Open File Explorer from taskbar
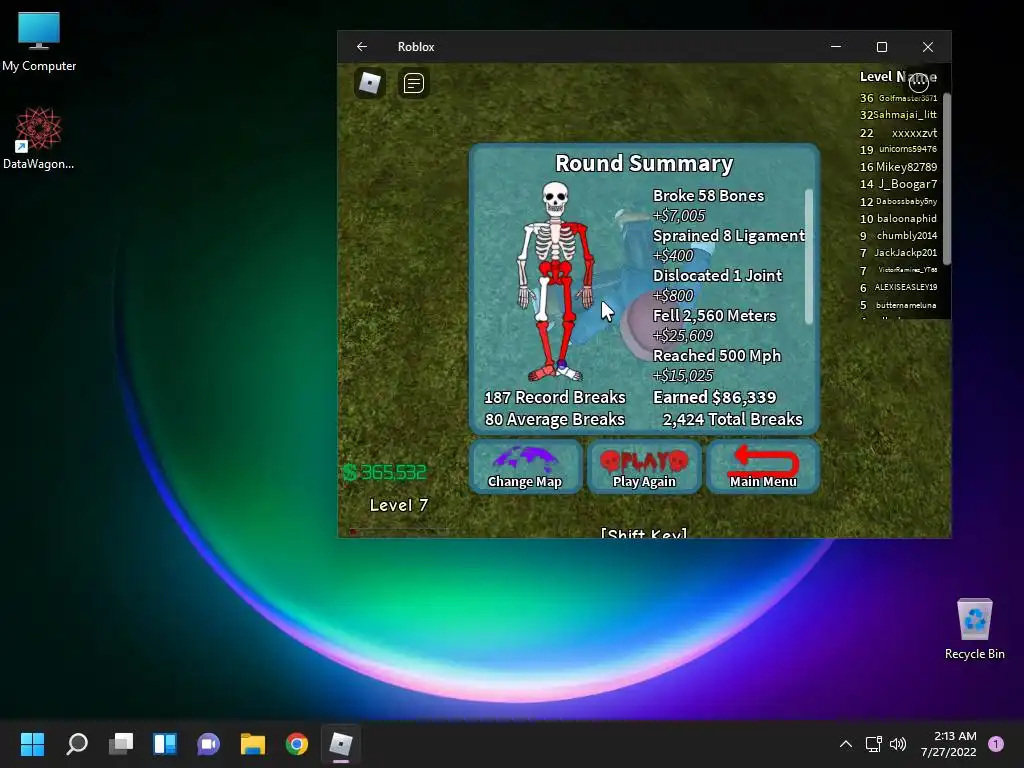Viewport: 1024px width, 768px height. [x=253, y=744]
